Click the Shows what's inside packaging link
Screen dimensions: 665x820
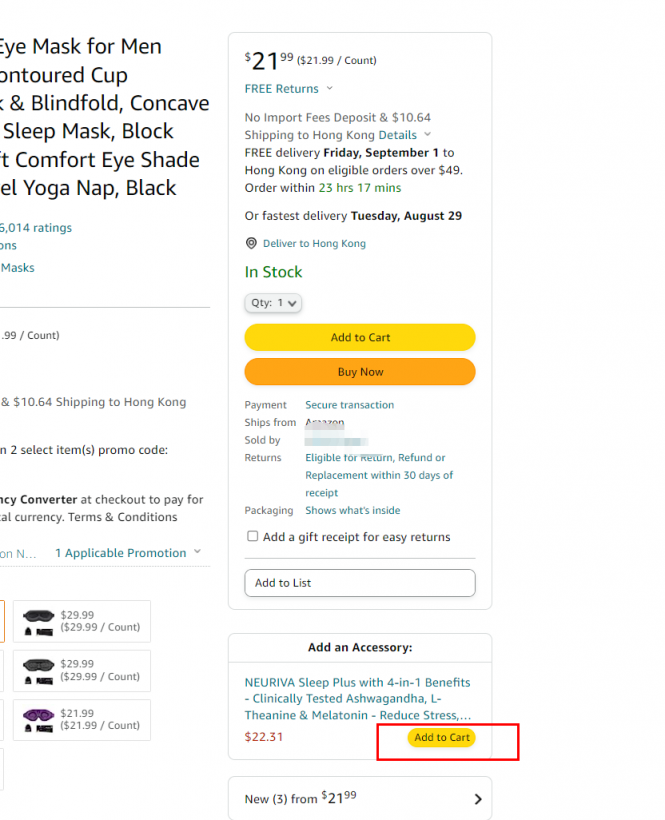coord(352,511)
